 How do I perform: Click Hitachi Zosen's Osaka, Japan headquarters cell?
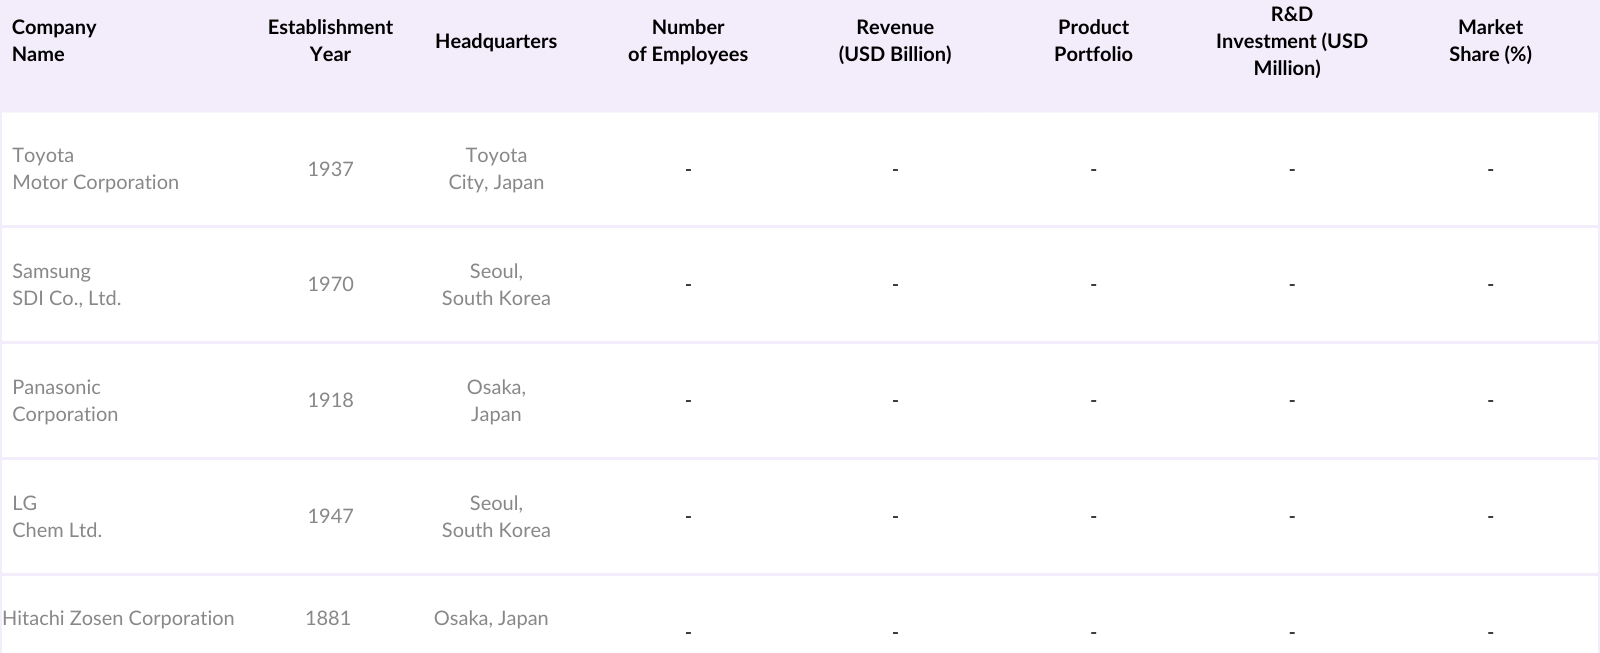[x=491, y=618]
